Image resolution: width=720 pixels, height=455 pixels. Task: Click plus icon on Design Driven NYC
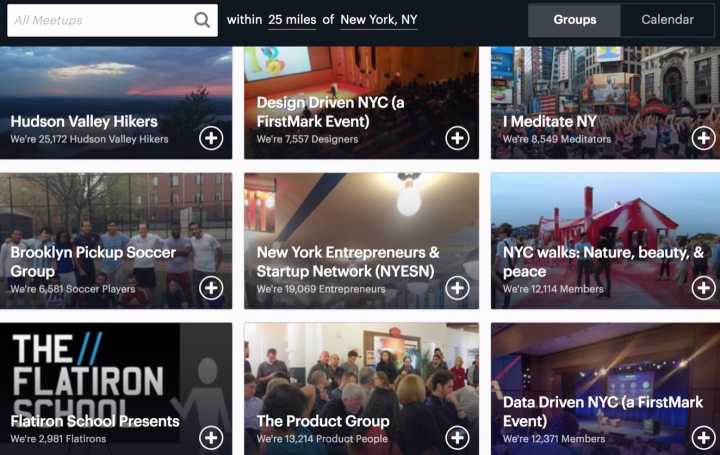pyautogui.click(x=457, y=138)
